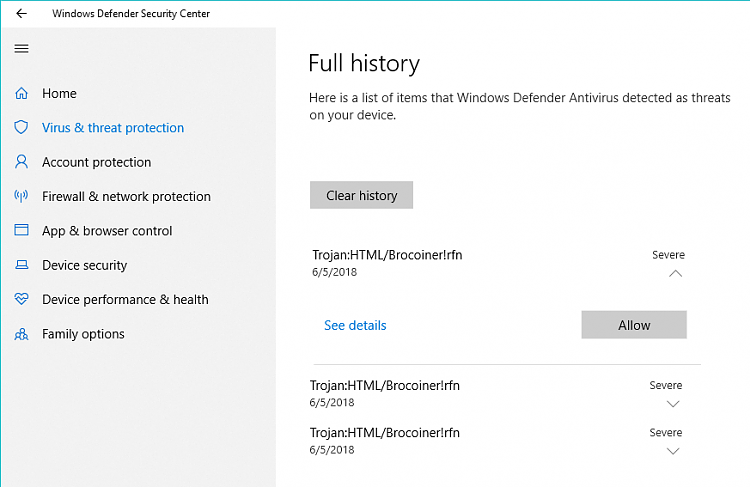Click the App & browser control window icon
Image resolution: width=750 pixels, height=487 pixels.
pyautogui.click(x=22, y=230)
